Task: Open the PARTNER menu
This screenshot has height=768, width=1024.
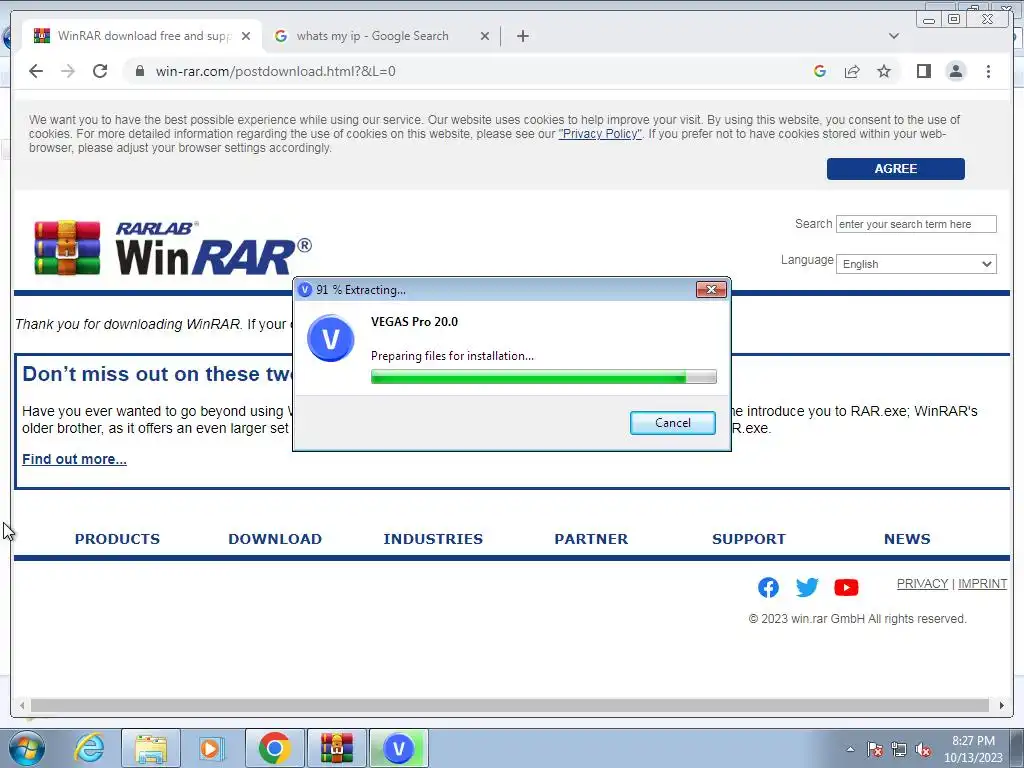Action: point(591,539)
